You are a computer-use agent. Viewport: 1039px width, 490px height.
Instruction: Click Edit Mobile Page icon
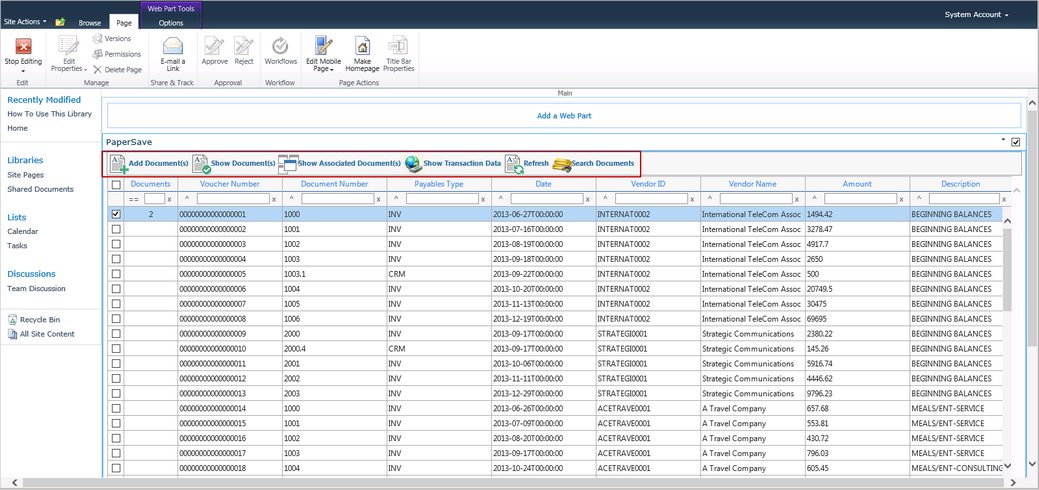(x=323, y=46)
